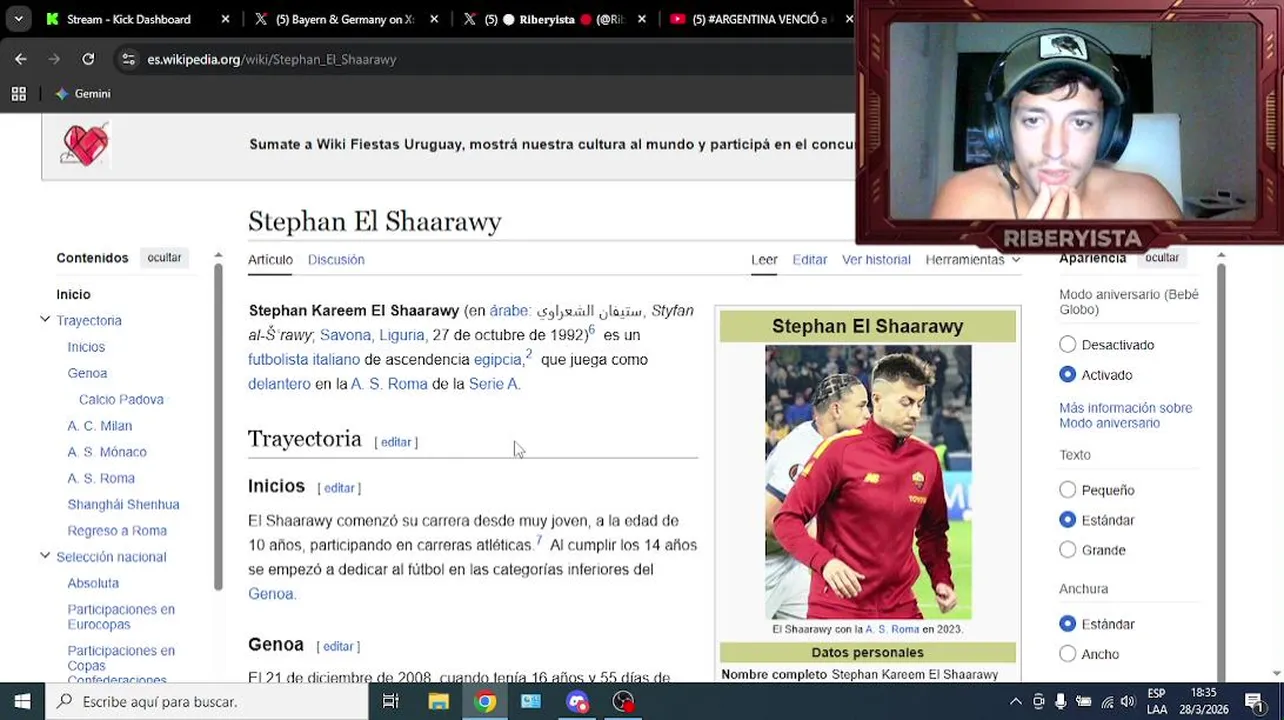Jump to Inicio in contents
1284x720 pixels.
73,294
